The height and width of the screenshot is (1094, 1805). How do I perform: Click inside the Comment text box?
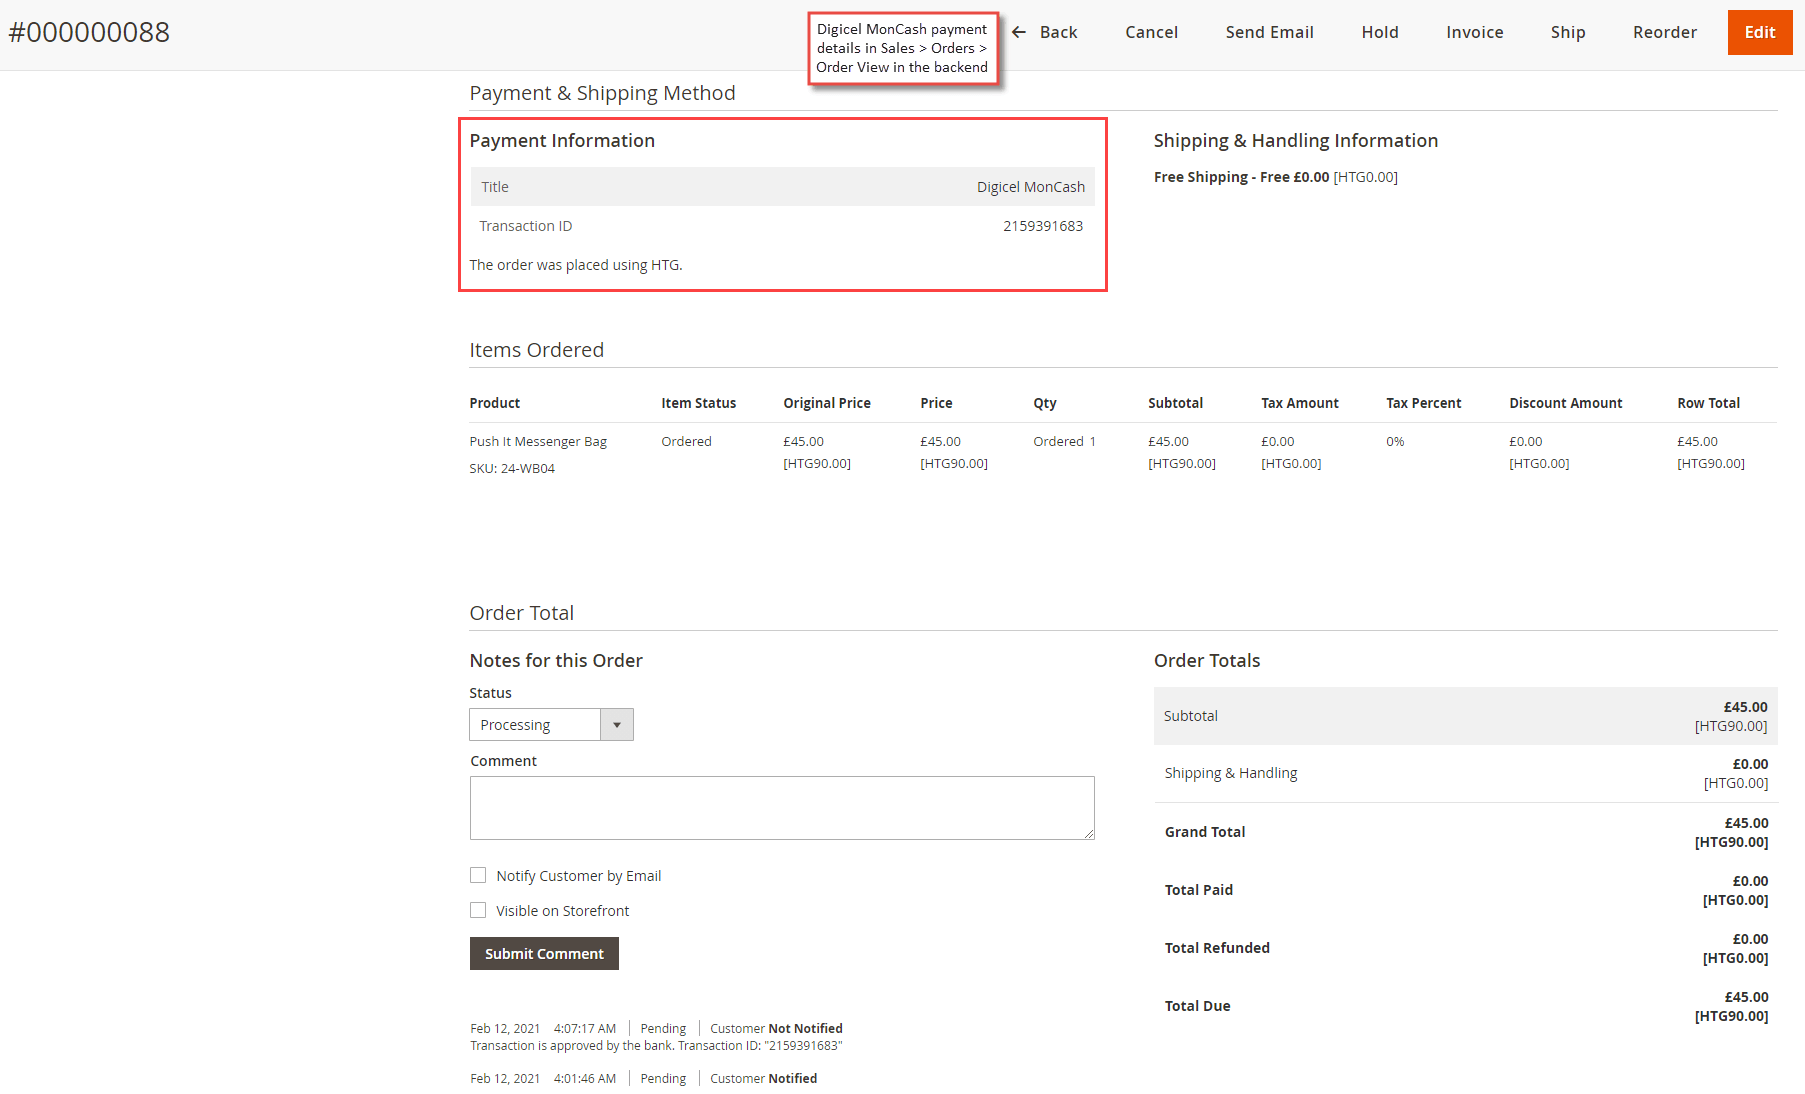point(781,807)
